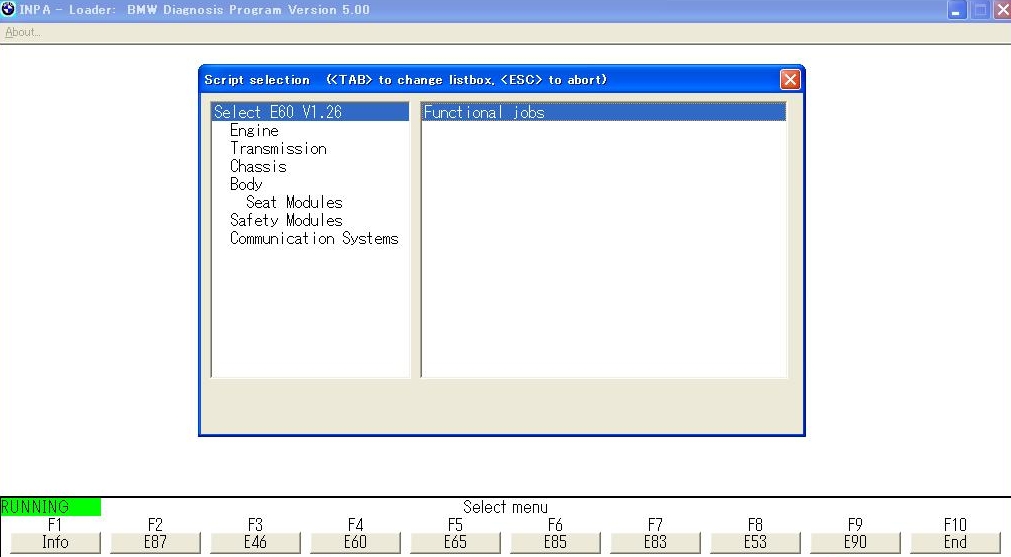
Task: Open the About menu
Action: point(22,32)
